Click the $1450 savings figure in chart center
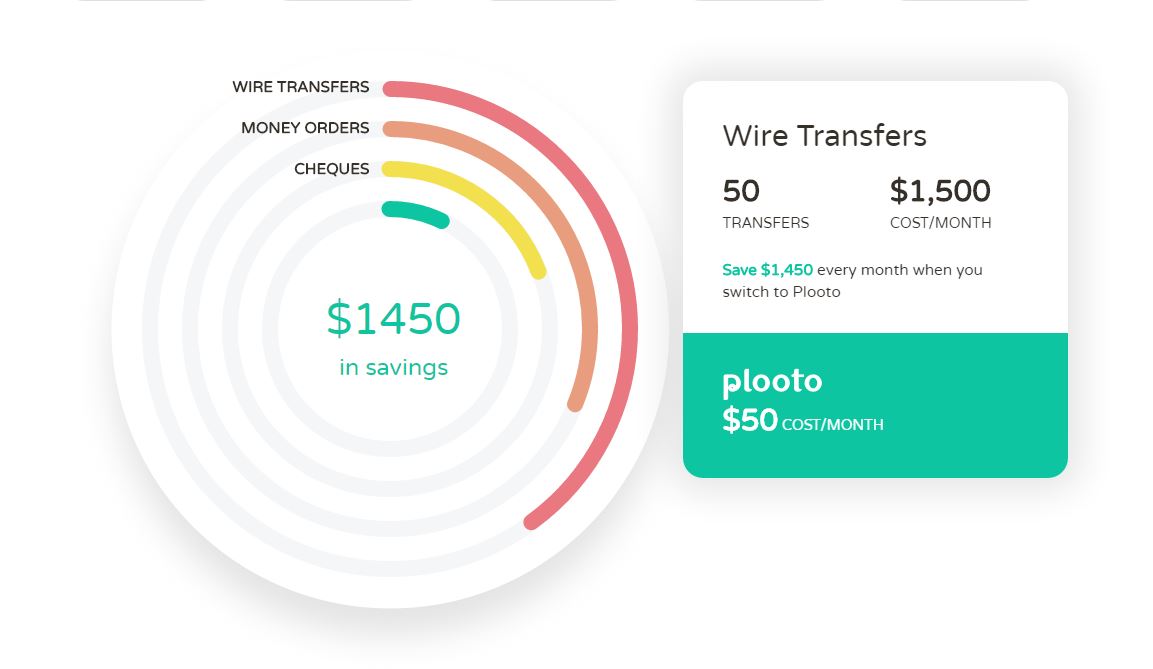Screen dimensions: 1153x669 (x=393, y=318)
